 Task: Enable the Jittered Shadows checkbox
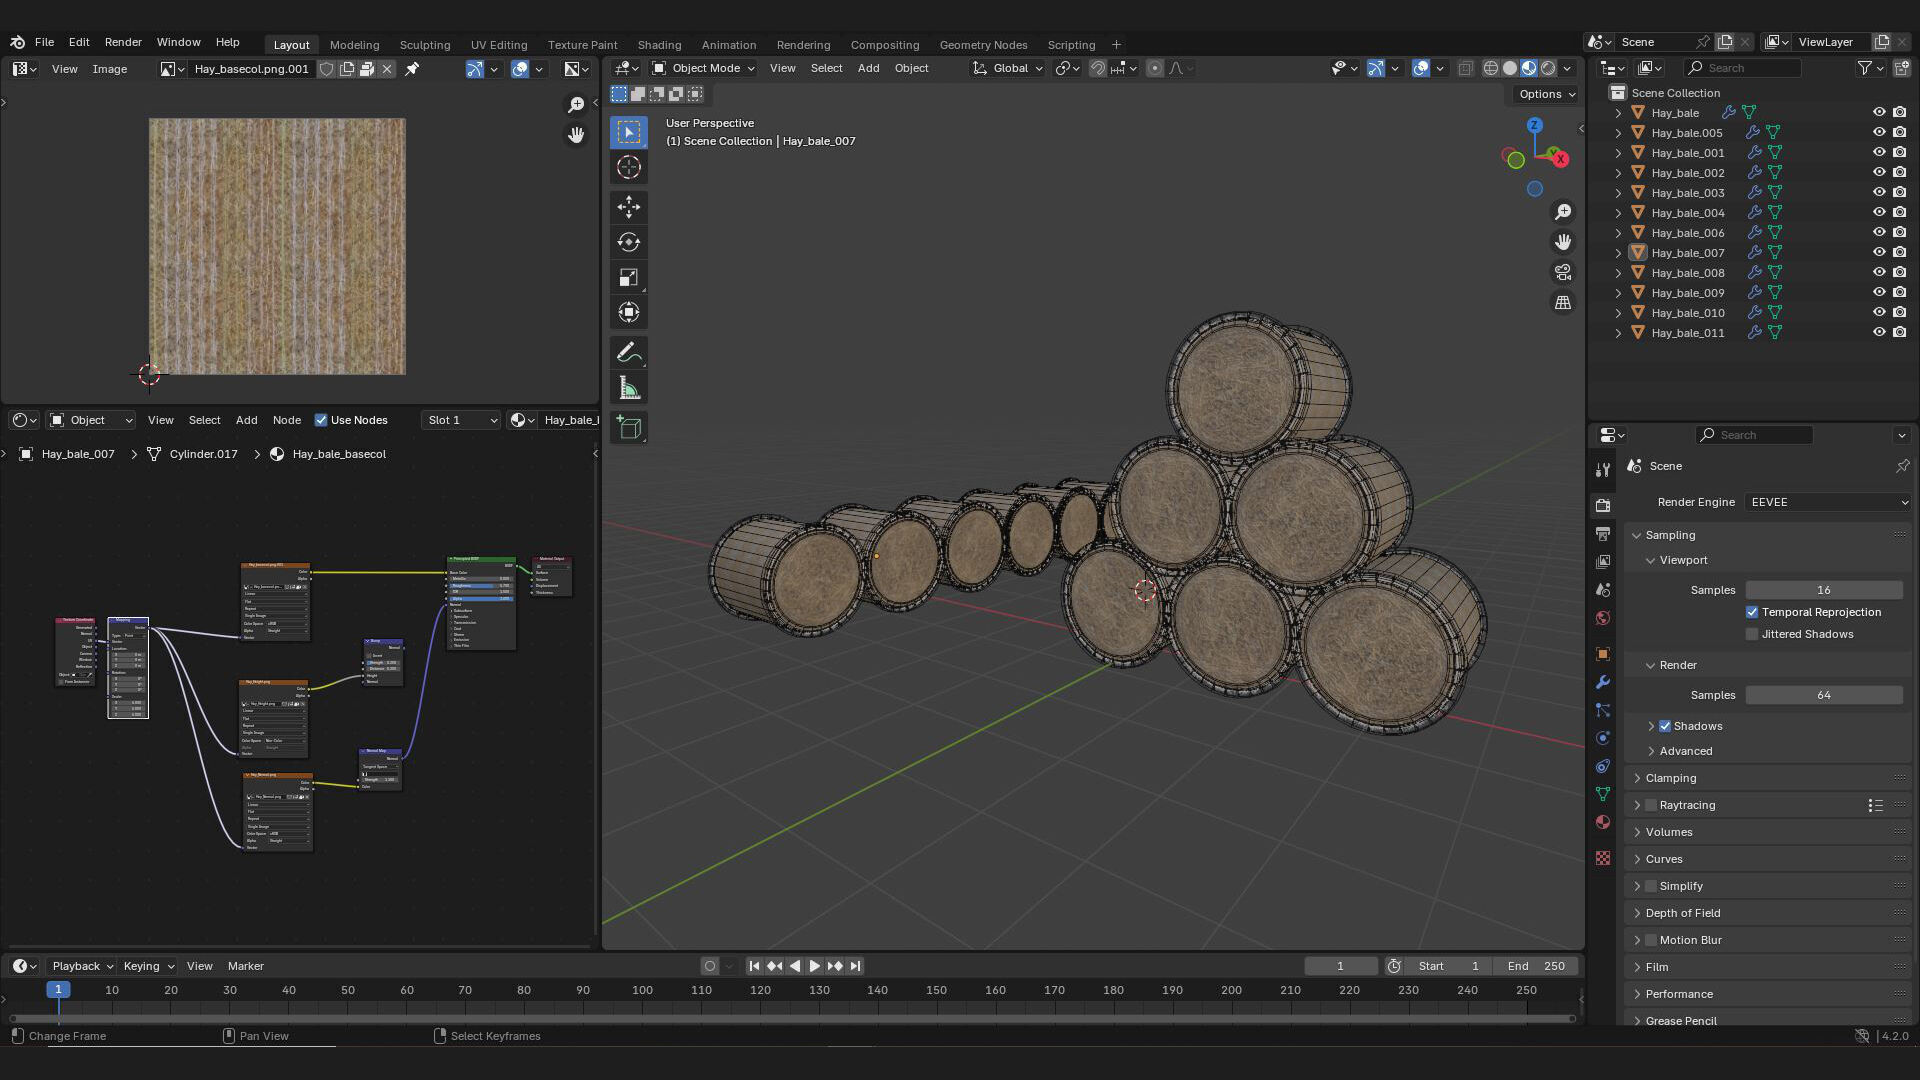pos(1752,634)
